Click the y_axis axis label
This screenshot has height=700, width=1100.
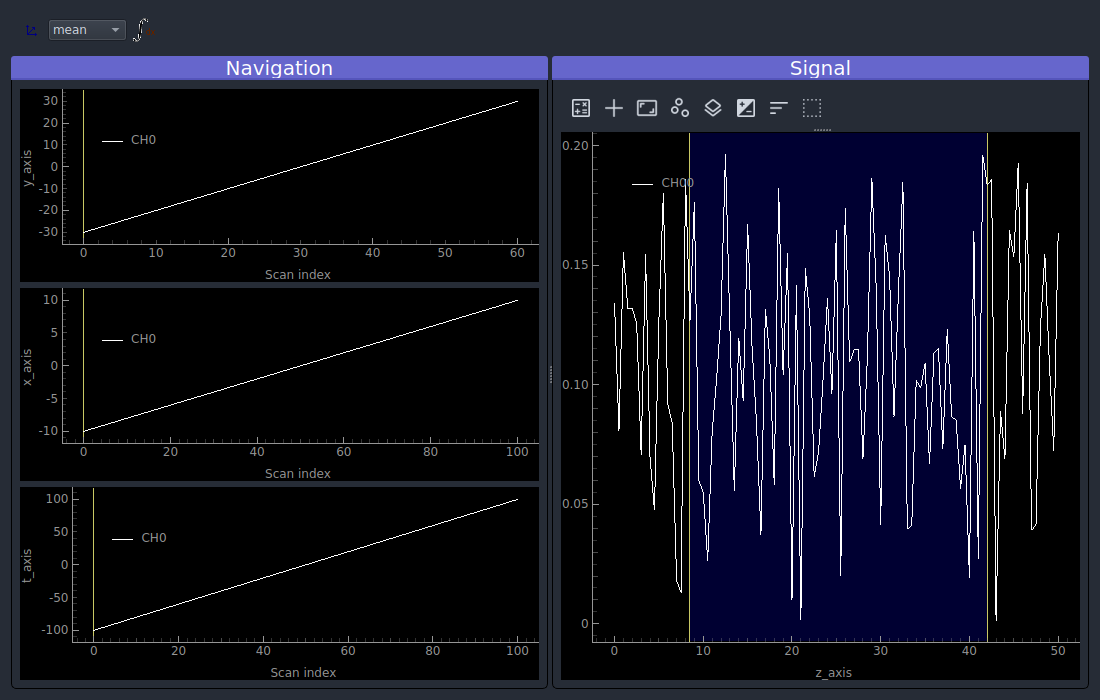coord(27,168)
